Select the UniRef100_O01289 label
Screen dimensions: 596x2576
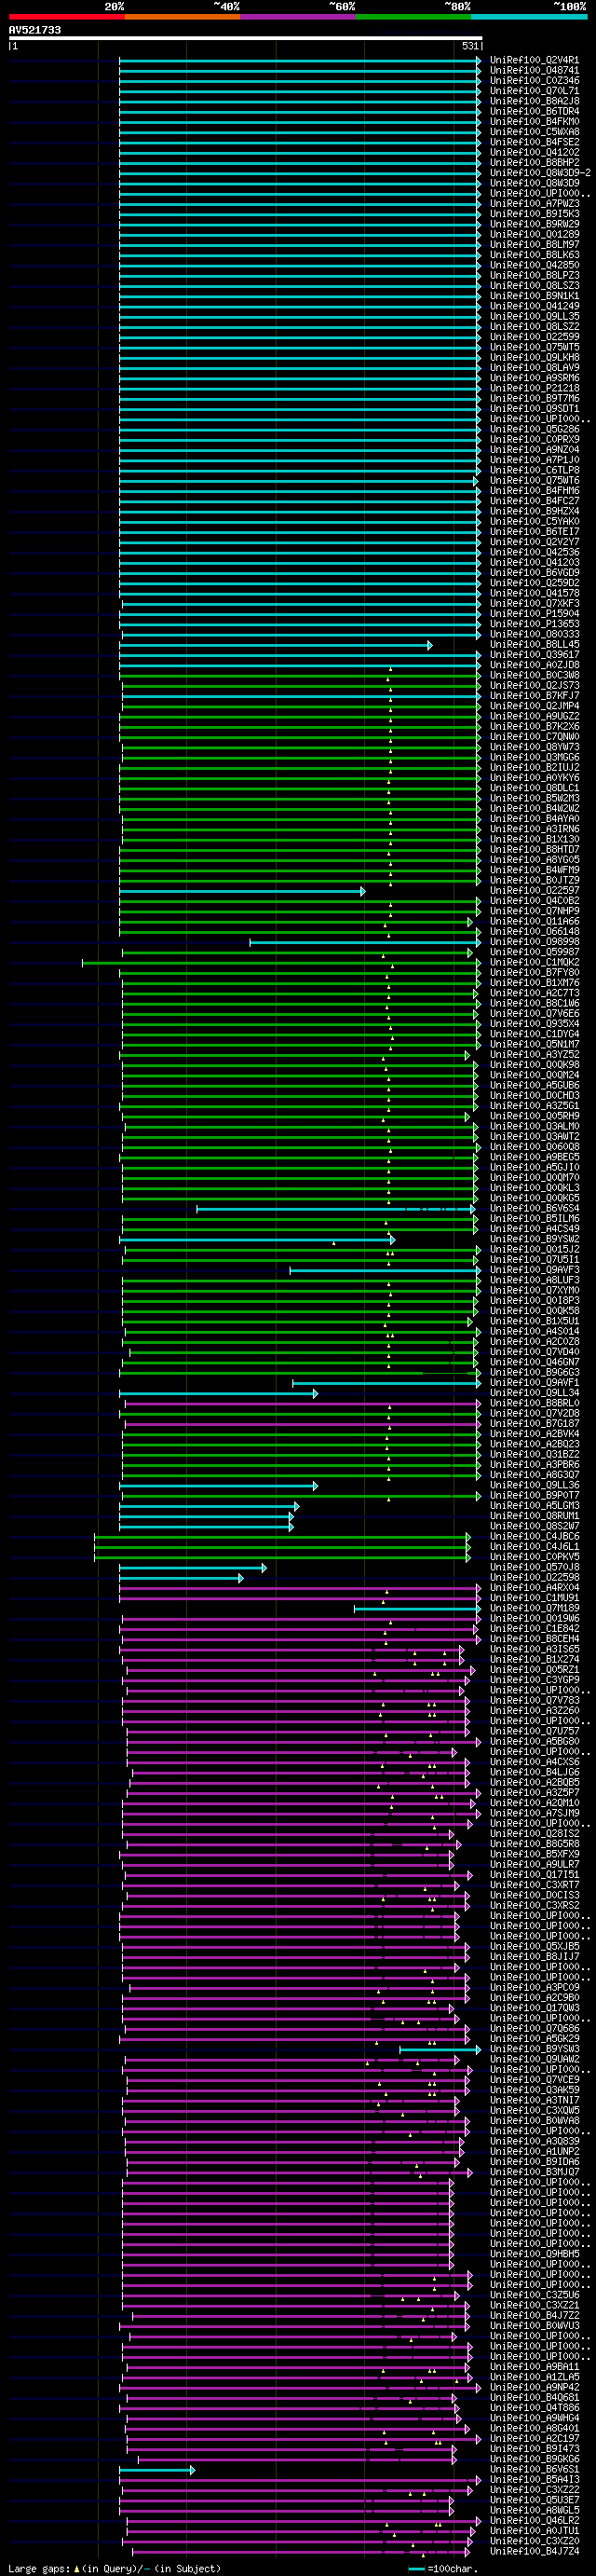tap(534, 234)
